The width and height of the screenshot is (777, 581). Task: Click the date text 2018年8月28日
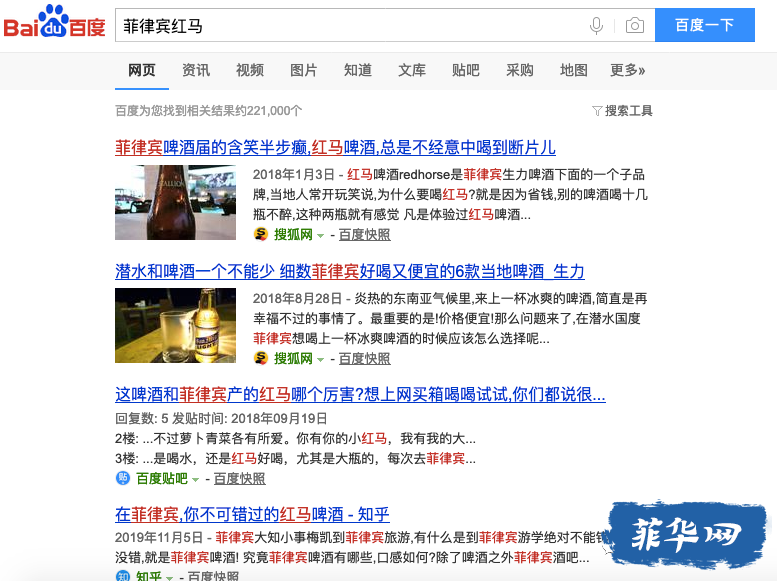[297, 298]
